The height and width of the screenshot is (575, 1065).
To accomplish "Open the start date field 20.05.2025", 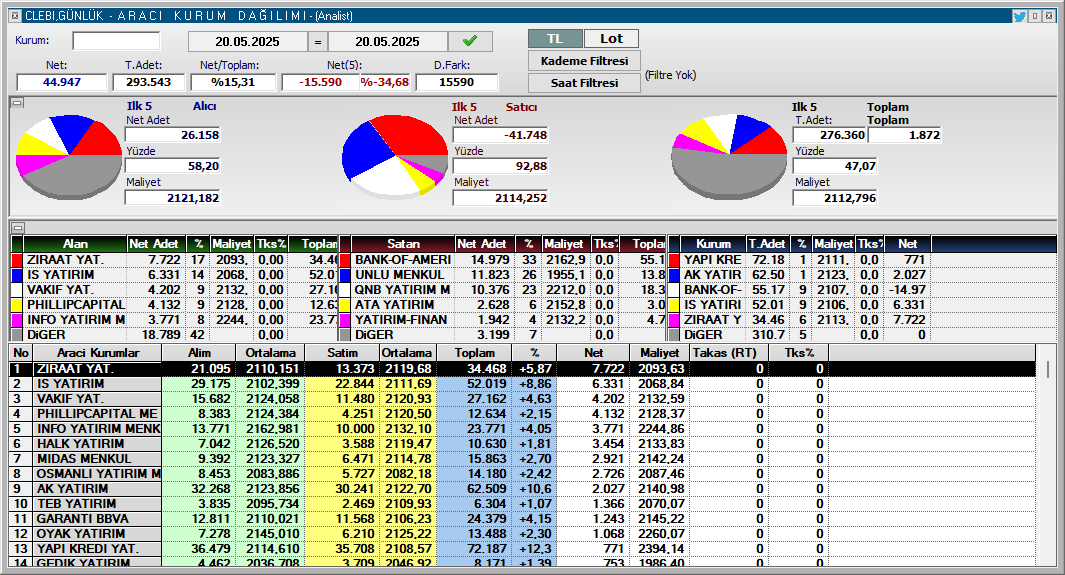I will (x=247, y=42).
